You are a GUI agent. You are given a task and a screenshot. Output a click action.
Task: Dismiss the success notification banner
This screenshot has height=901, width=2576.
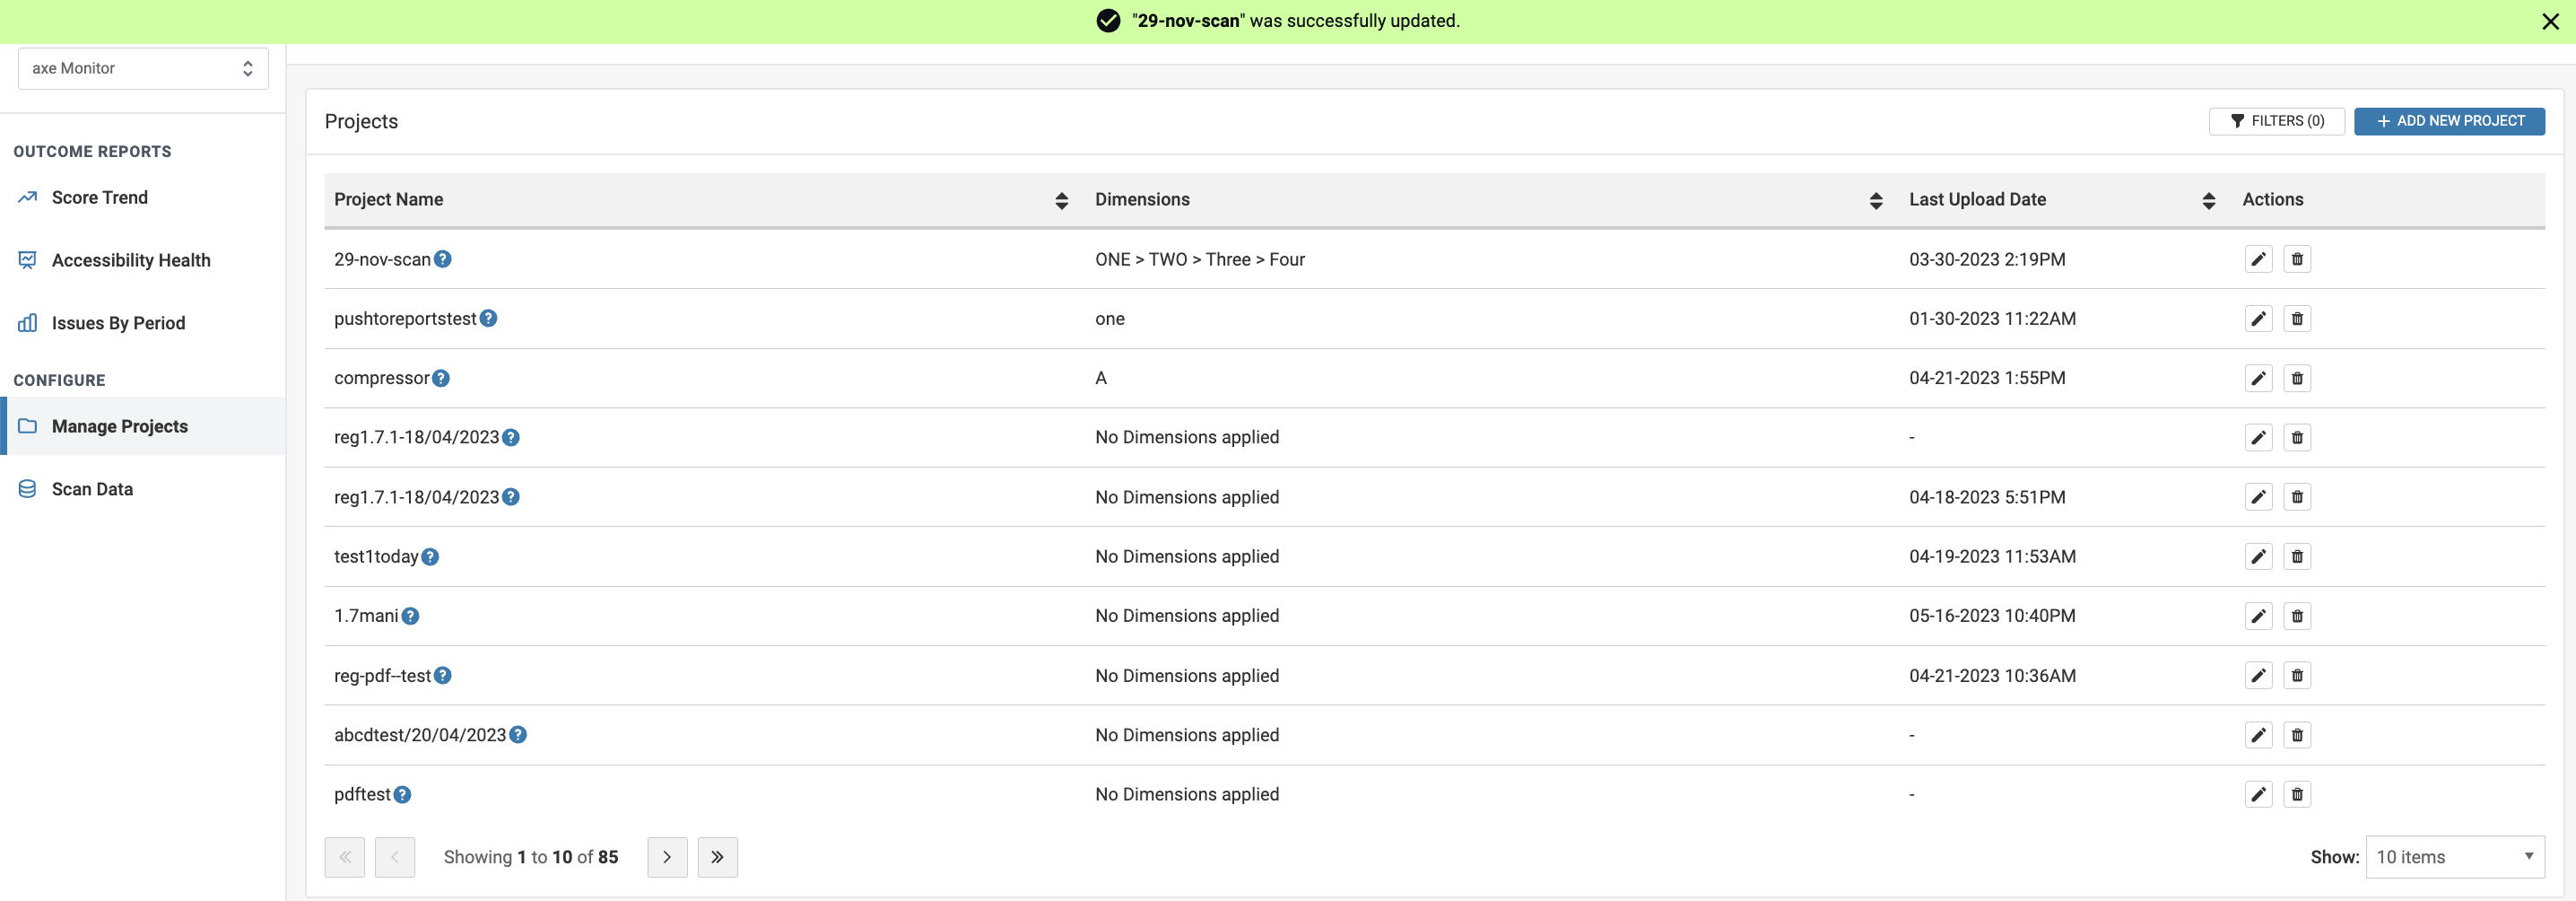2550,22
